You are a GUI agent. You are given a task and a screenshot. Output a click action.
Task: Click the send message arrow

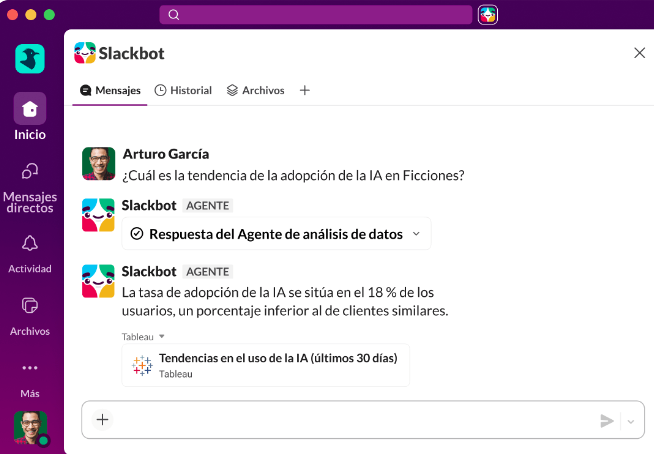pos(607,421)
